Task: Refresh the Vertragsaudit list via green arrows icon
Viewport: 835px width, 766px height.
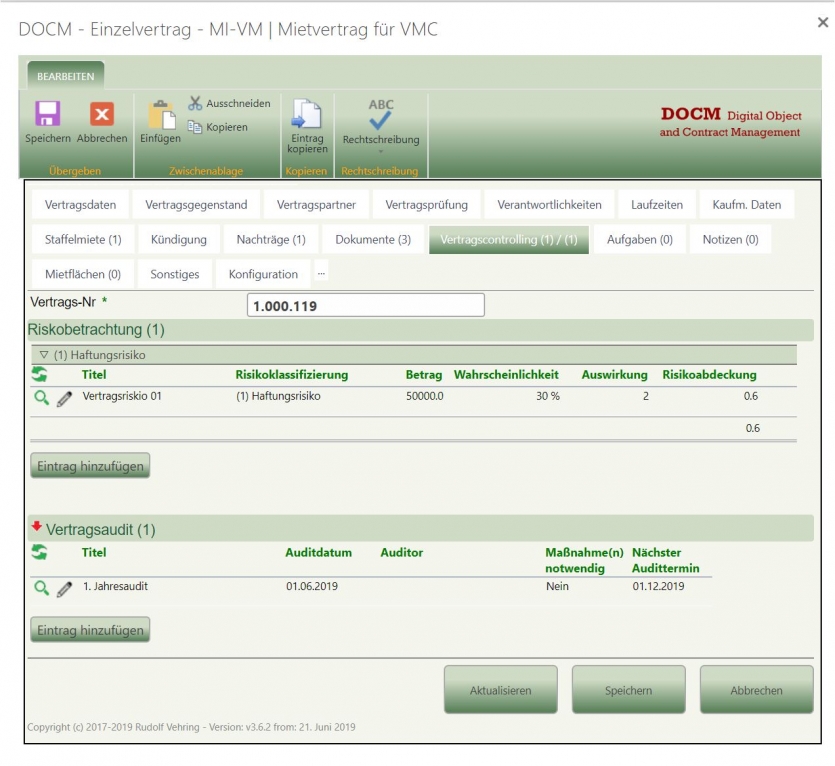Action: tap(39, 552)
